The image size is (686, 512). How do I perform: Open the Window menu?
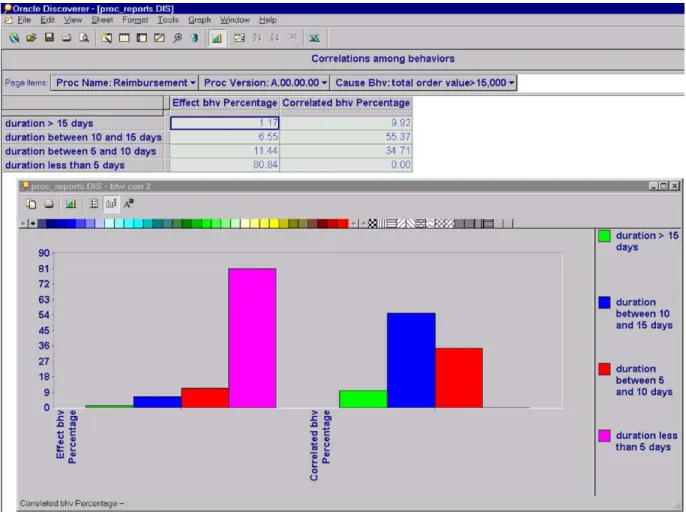(234, 20)
